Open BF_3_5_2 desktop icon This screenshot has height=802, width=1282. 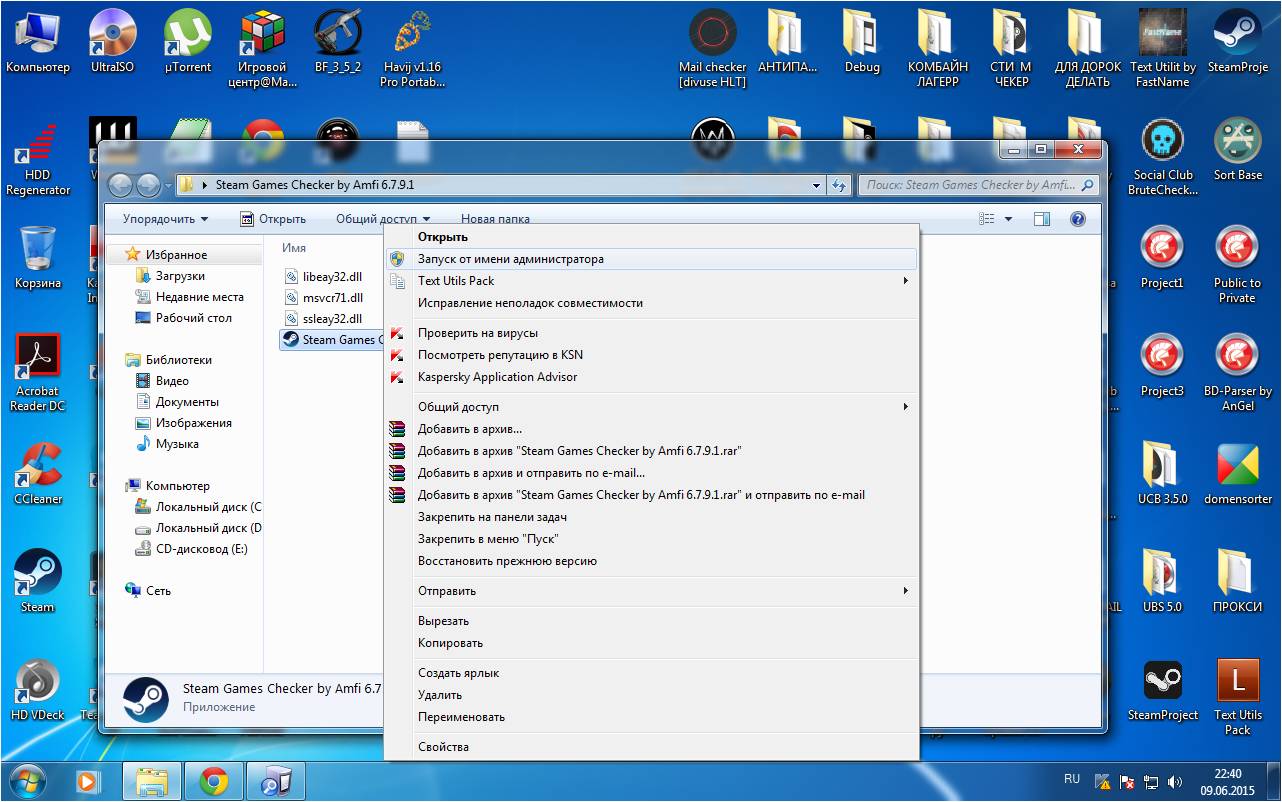tap(338, 42)
